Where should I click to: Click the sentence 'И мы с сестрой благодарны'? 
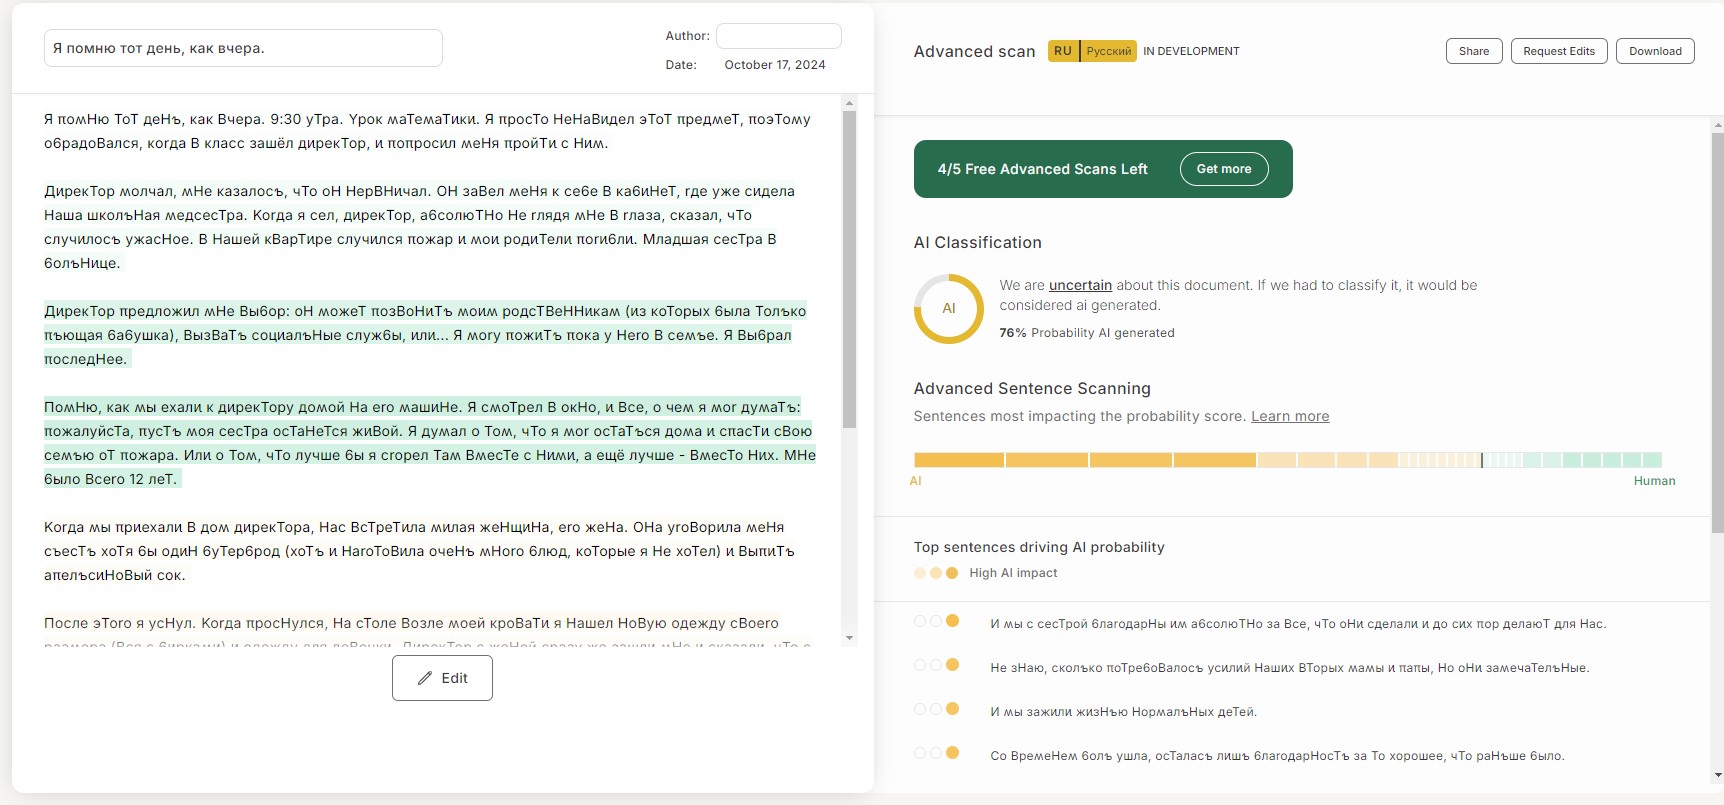coord(1298,624)
